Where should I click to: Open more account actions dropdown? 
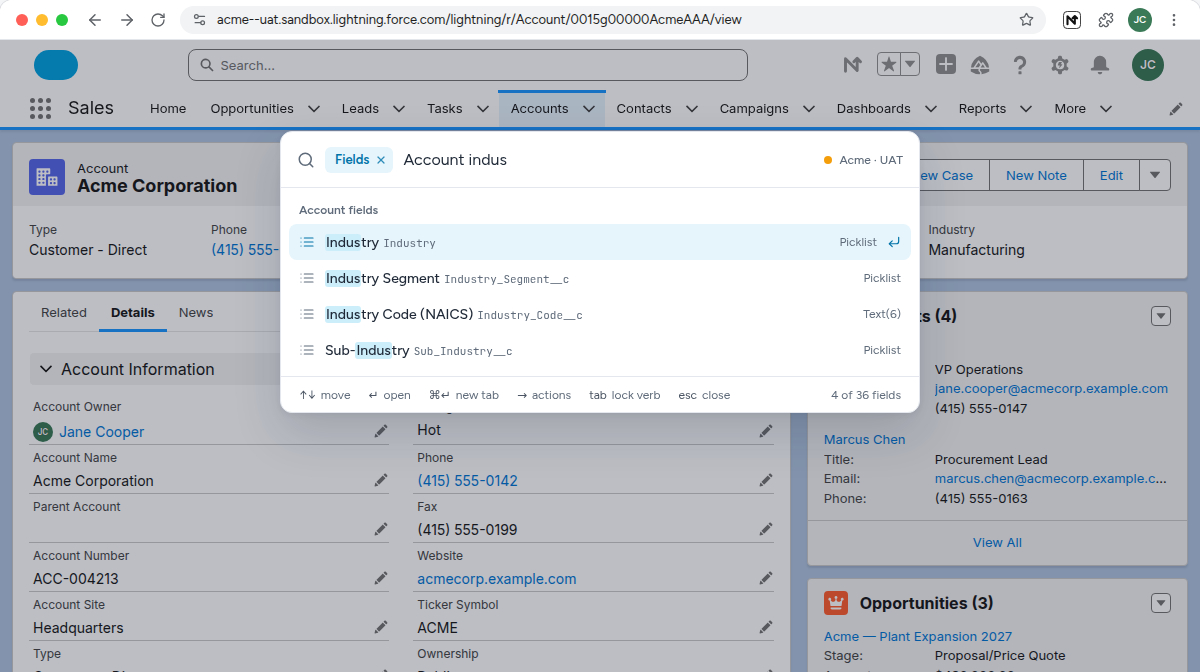pyautogui.click(x=1155, y=175)
